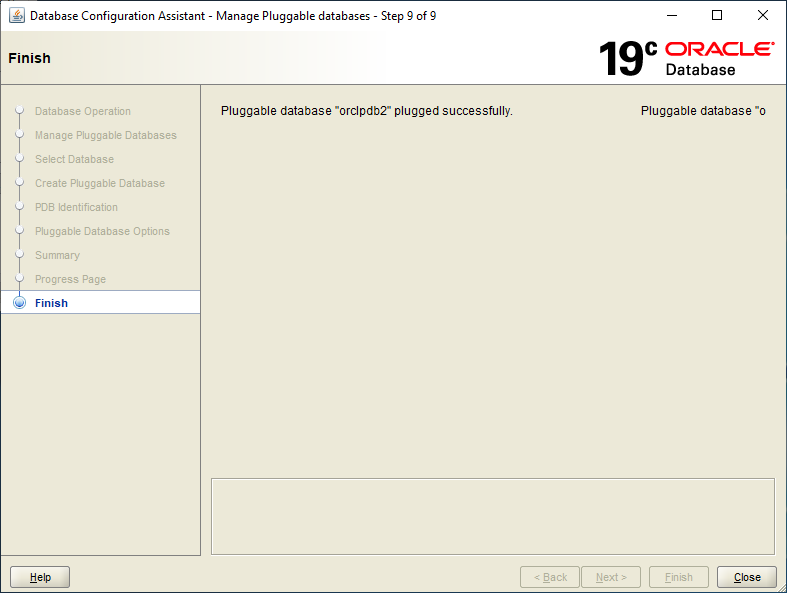
Task: Click the Close button
Action: (746, 577)
